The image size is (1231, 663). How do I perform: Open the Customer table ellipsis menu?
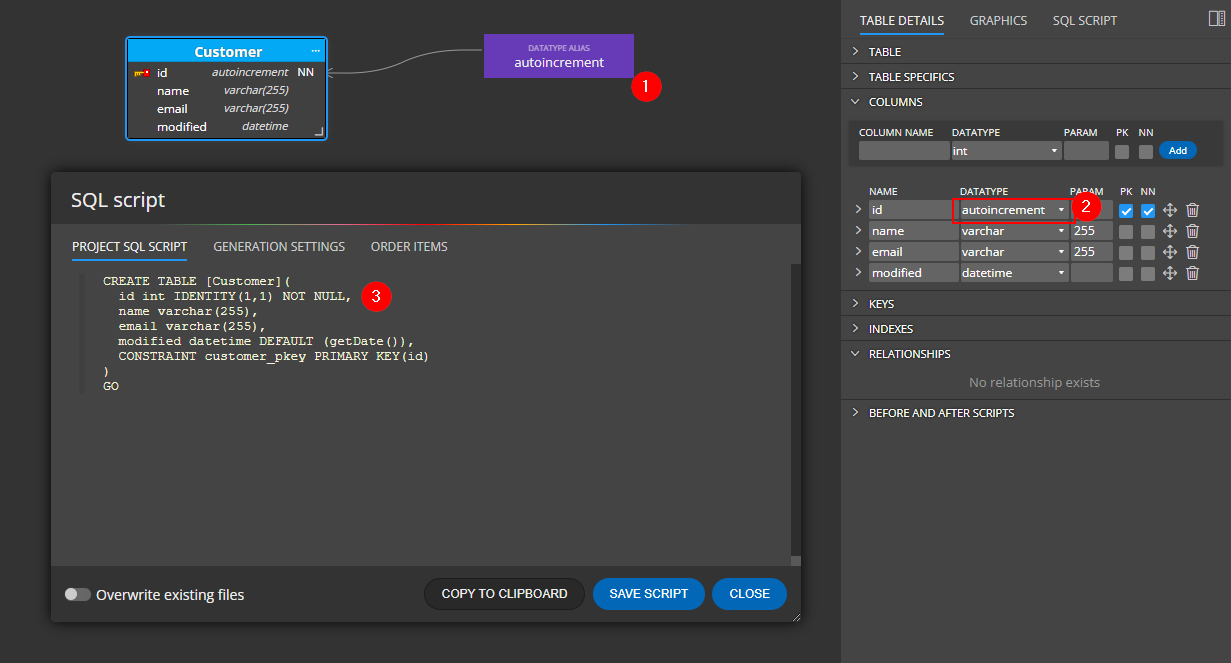pyautogui.click(x=316, y=51)
